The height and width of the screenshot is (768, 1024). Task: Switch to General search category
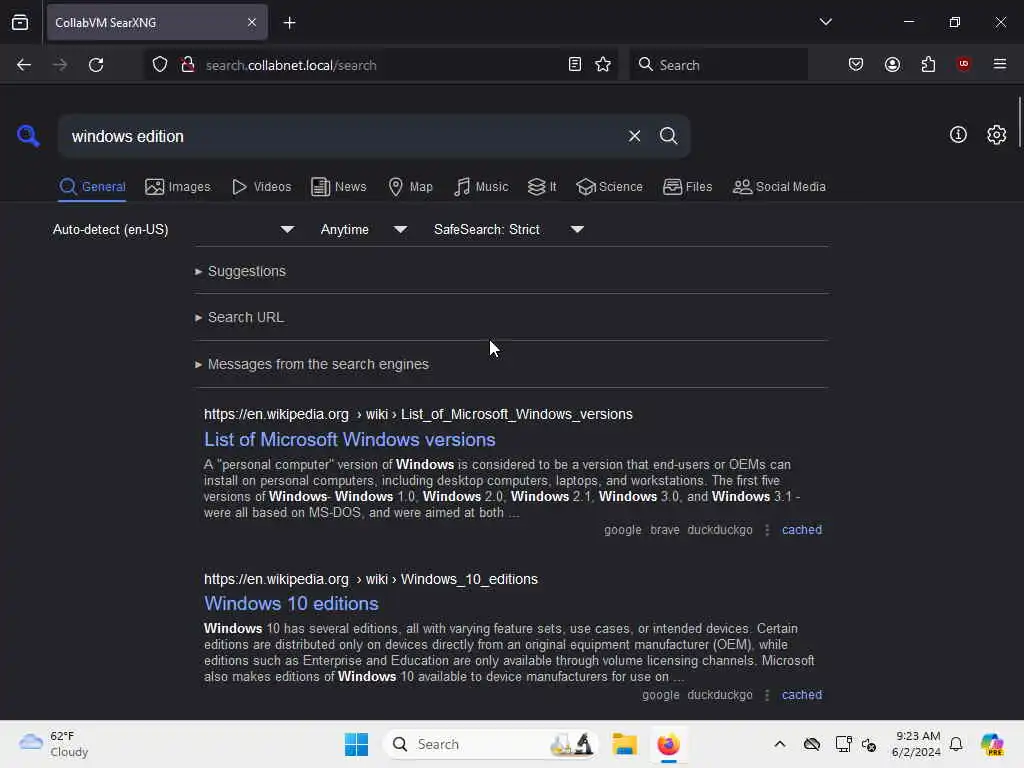[93, 187]
